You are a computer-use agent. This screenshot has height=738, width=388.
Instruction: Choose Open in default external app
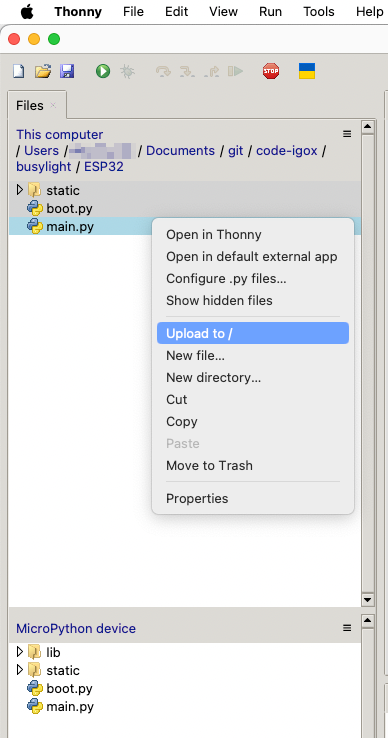coord(253,257)
